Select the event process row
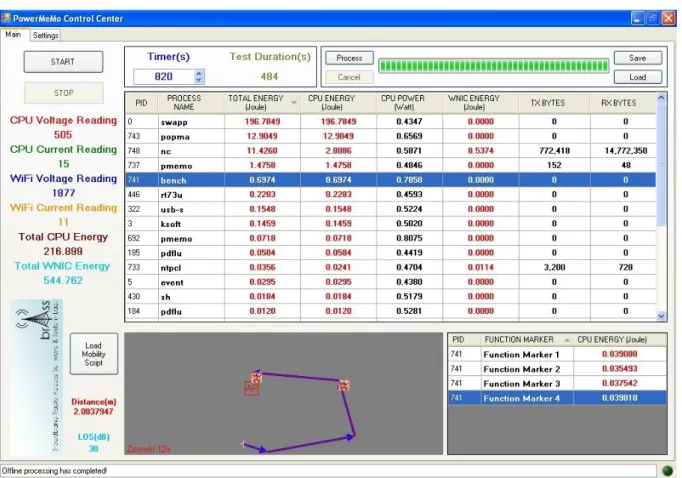 [x=391, y=282]
